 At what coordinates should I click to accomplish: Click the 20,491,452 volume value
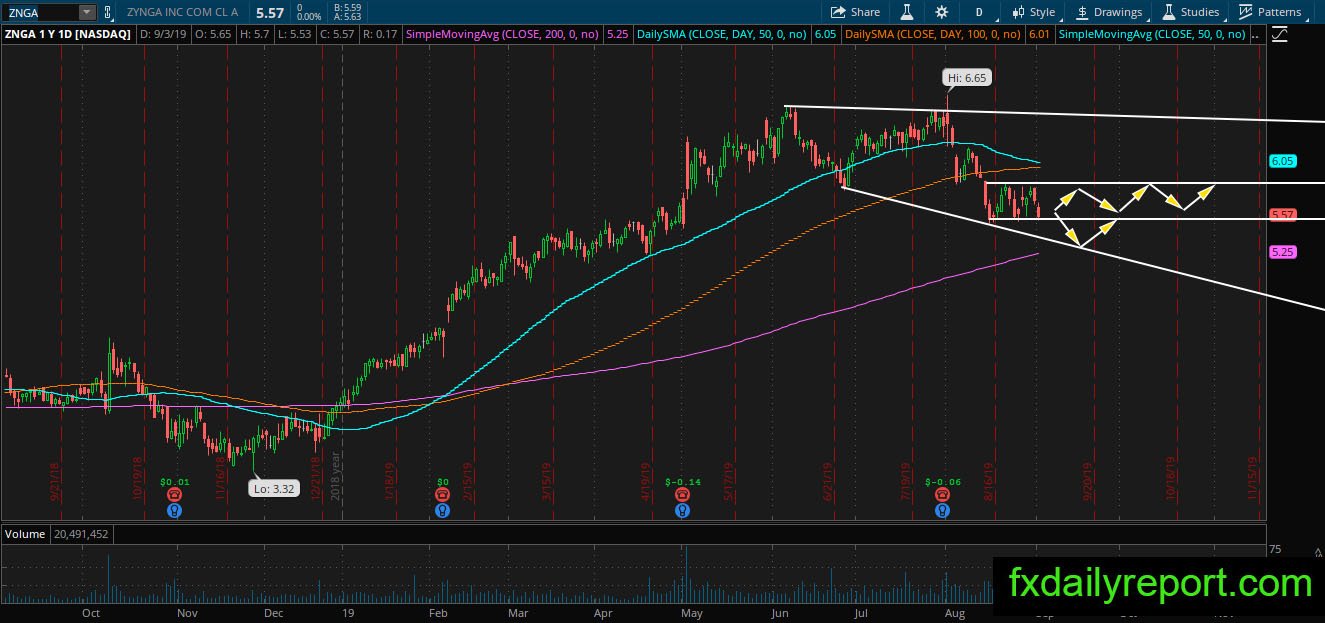[x=80, y=534]
